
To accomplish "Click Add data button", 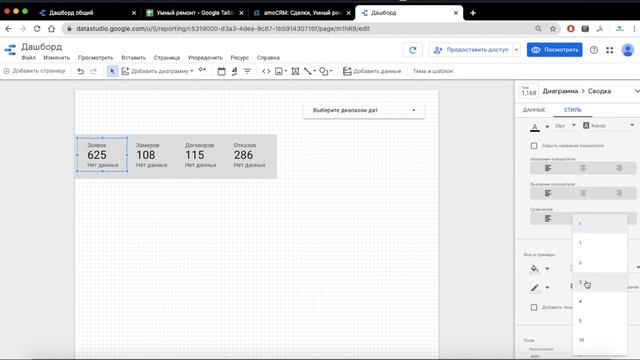I will (372, 71).
